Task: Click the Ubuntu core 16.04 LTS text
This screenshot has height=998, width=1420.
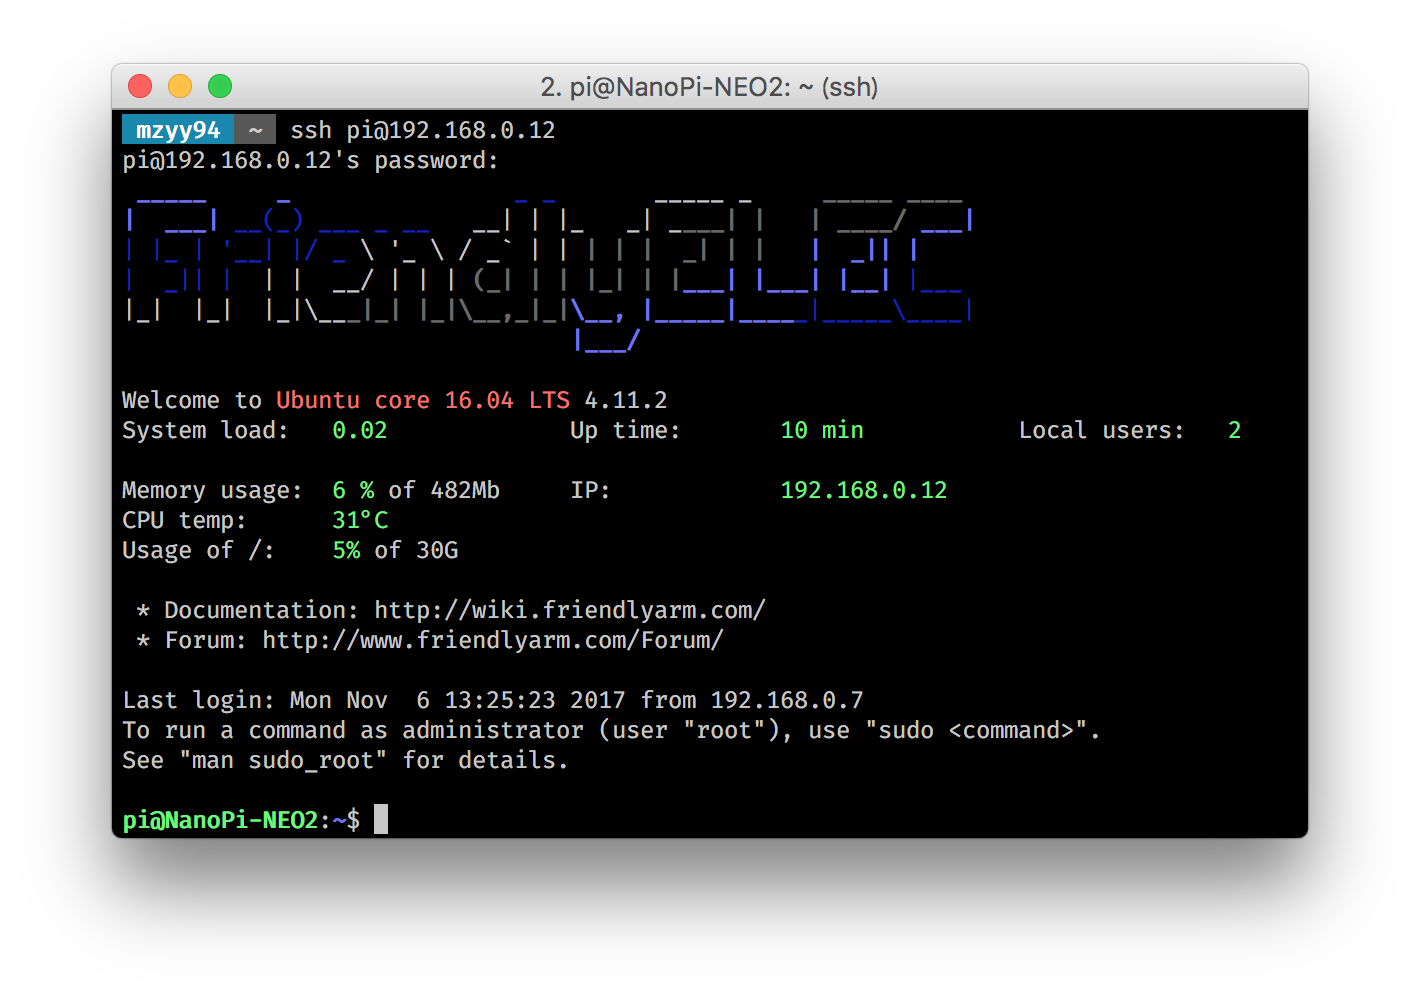Action: pos(423,400)
